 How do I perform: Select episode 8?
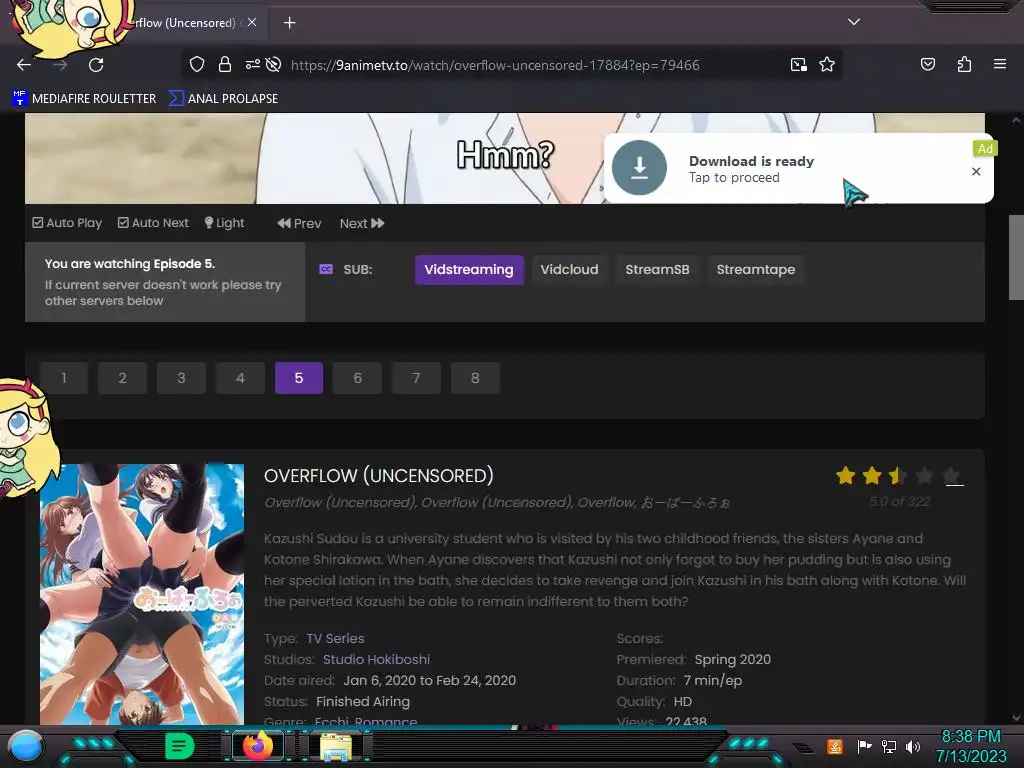(x=475, y=378)
